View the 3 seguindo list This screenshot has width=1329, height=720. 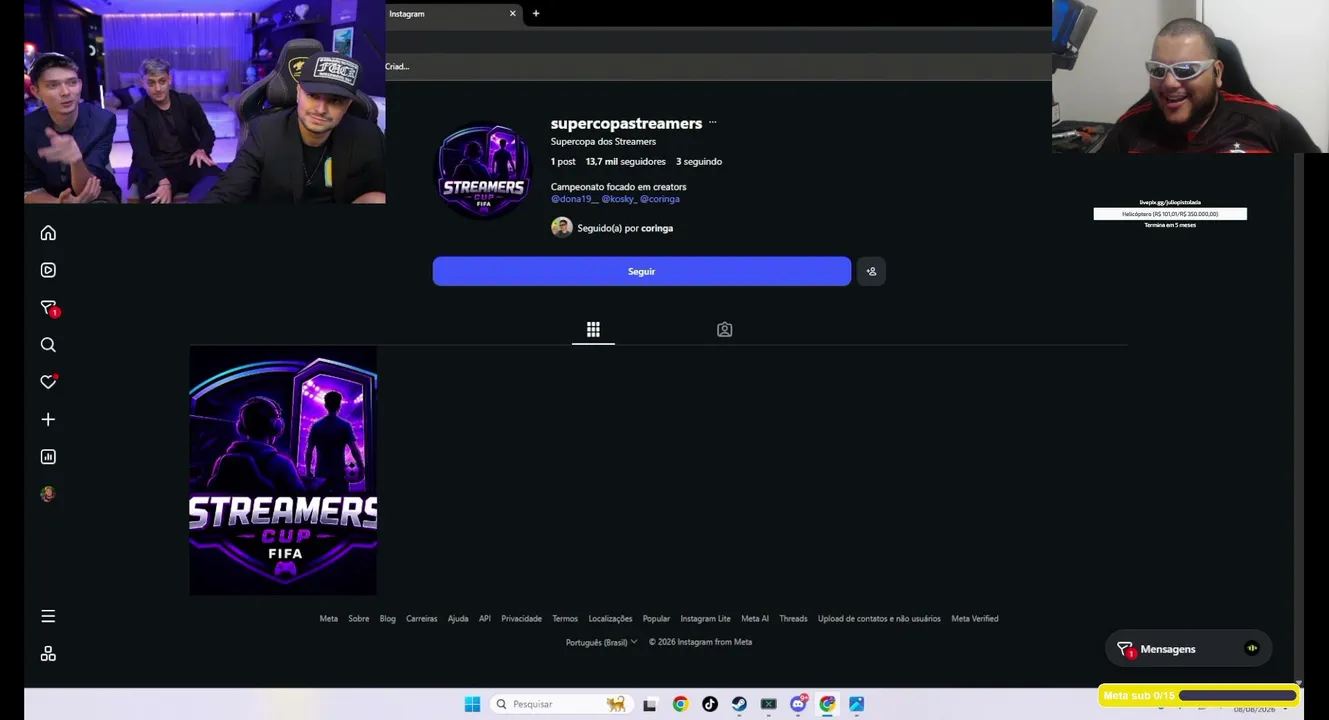click(699, 161)
